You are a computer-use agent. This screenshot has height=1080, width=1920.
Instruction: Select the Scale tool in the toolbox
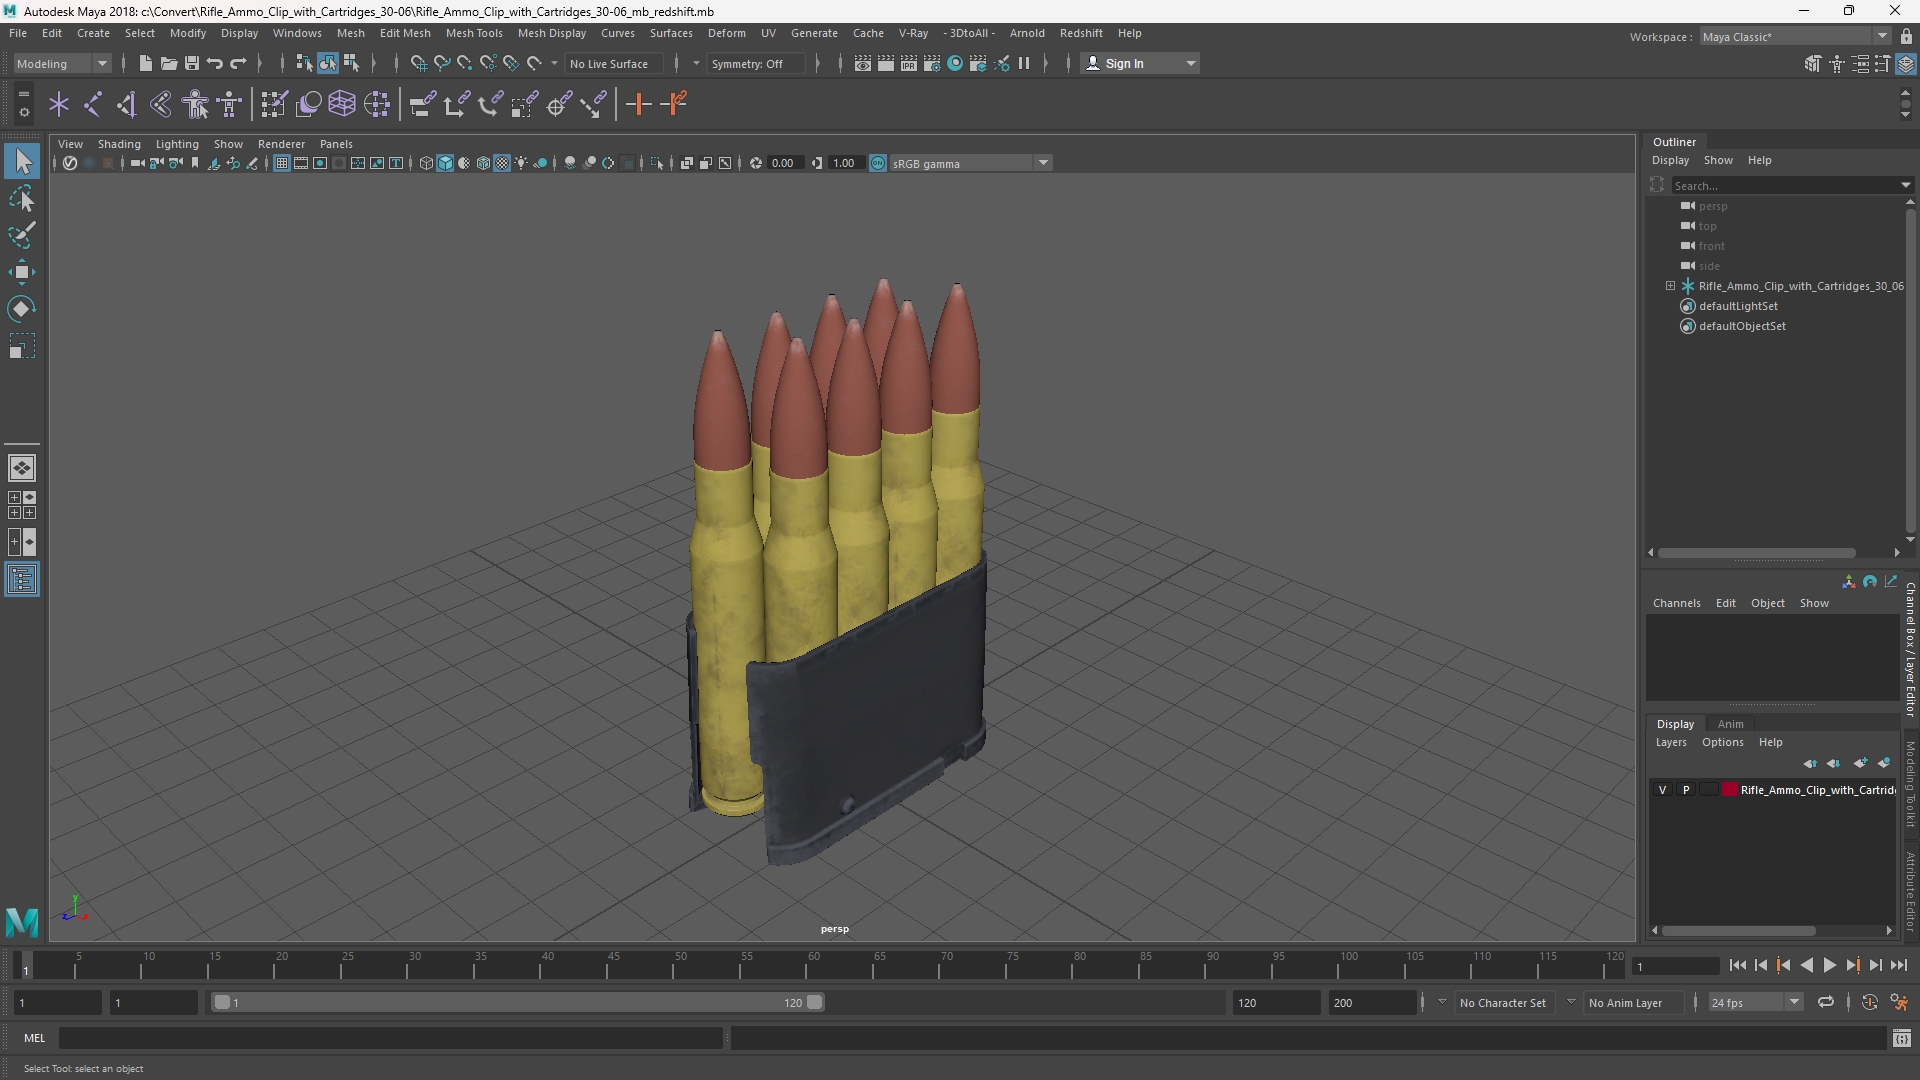click(22, 346)
